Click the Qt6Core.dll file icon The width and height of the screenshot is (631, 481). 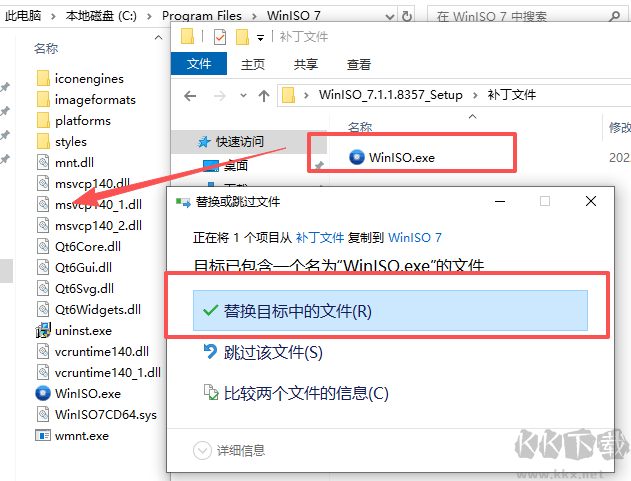coord(43,246)
